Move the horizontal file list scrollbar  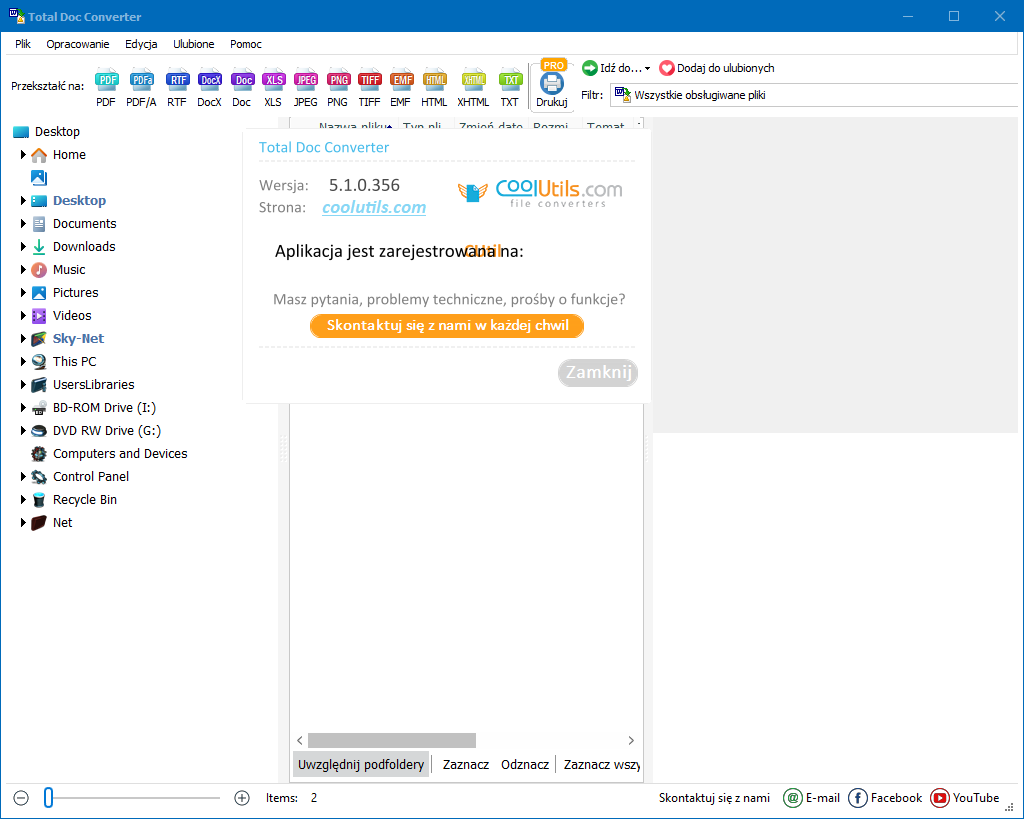392,740
